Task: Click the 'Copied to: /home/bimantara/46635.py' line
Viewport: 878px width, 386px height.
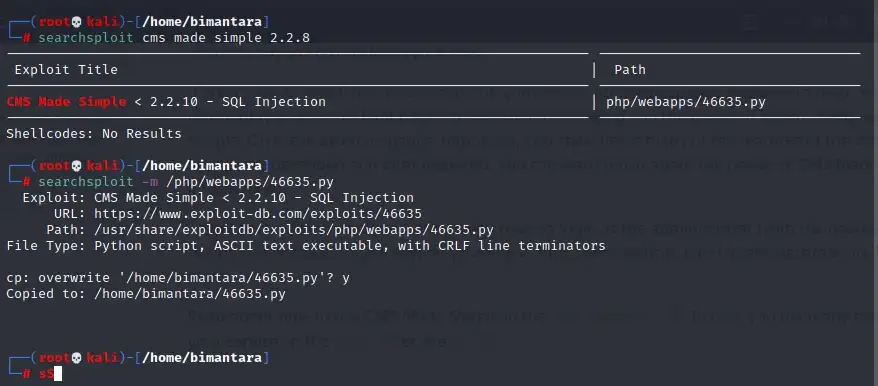Action: [146, 294]
